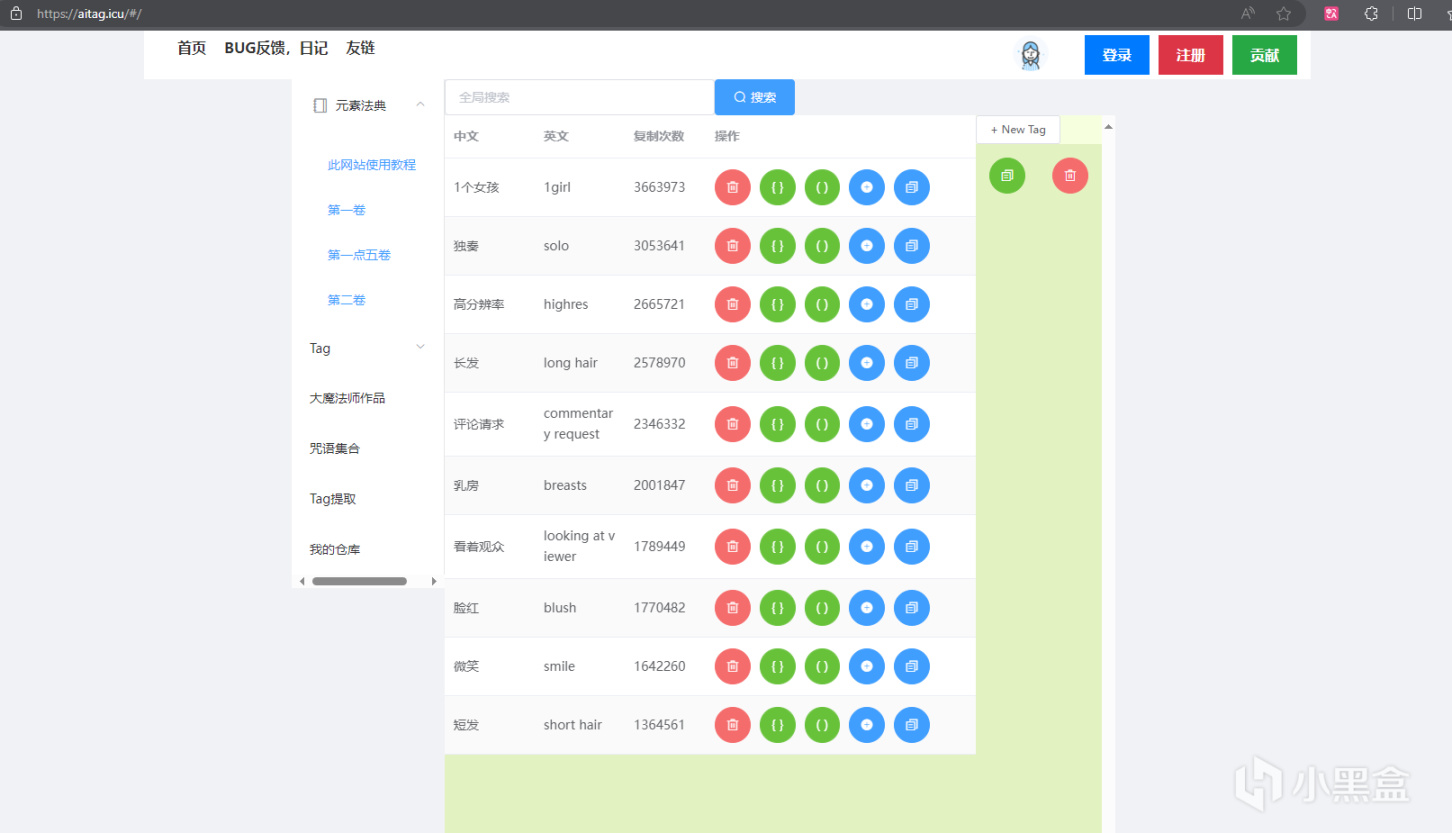Open 咒语集合 in the sidebar
Viewport: 1452px width, 833px height.
pos(335,449)
